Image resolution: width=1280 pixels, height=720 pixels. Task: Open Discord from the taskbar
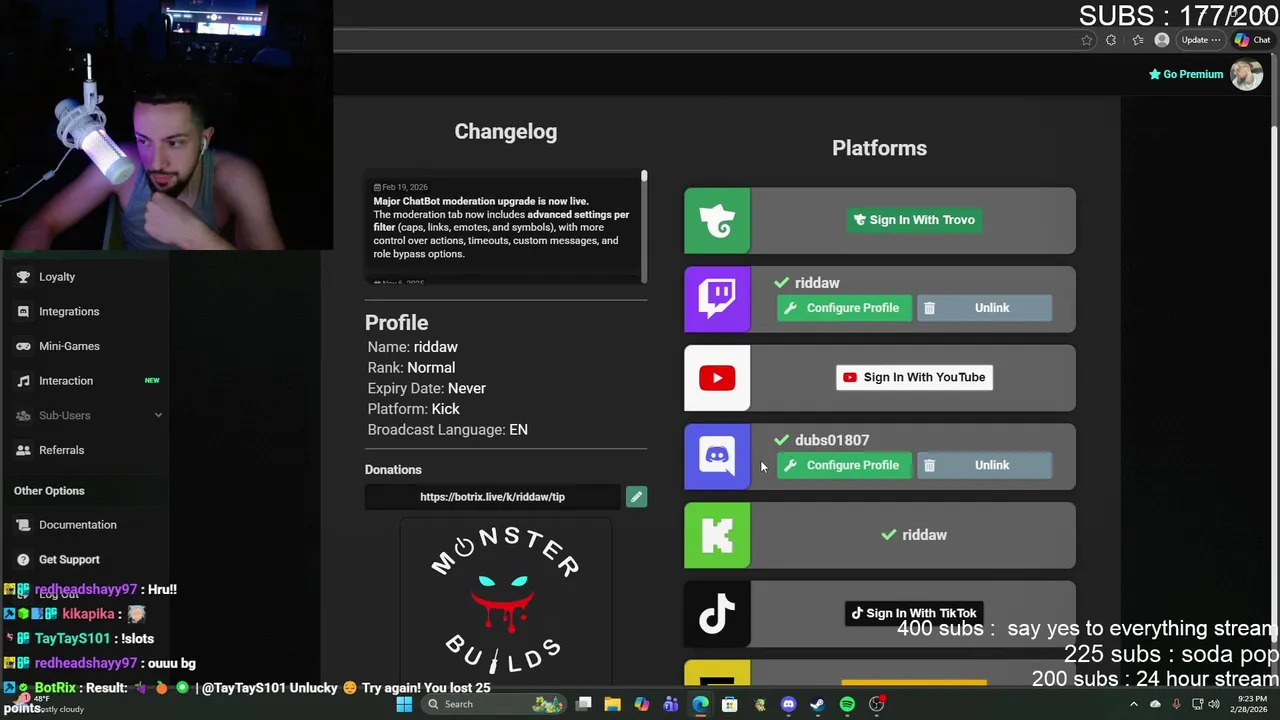tap(788, 704)
